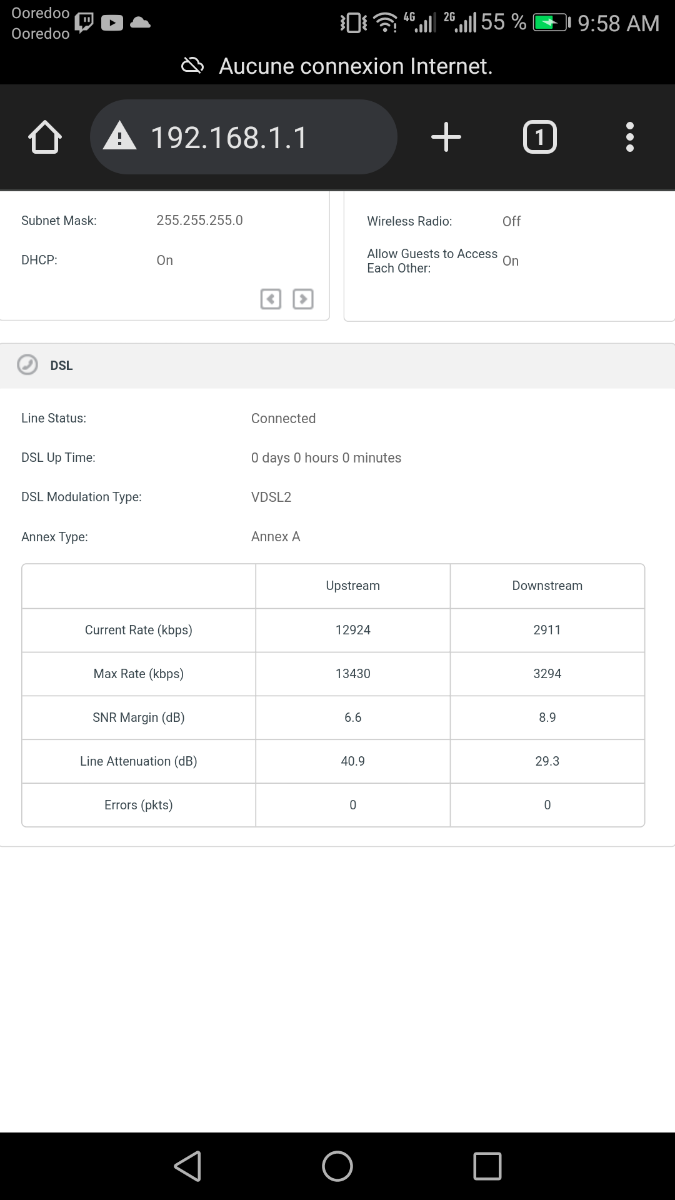Screen dimensions: 675x1200
Task: Tap the browser home icon
Action: 45,138
